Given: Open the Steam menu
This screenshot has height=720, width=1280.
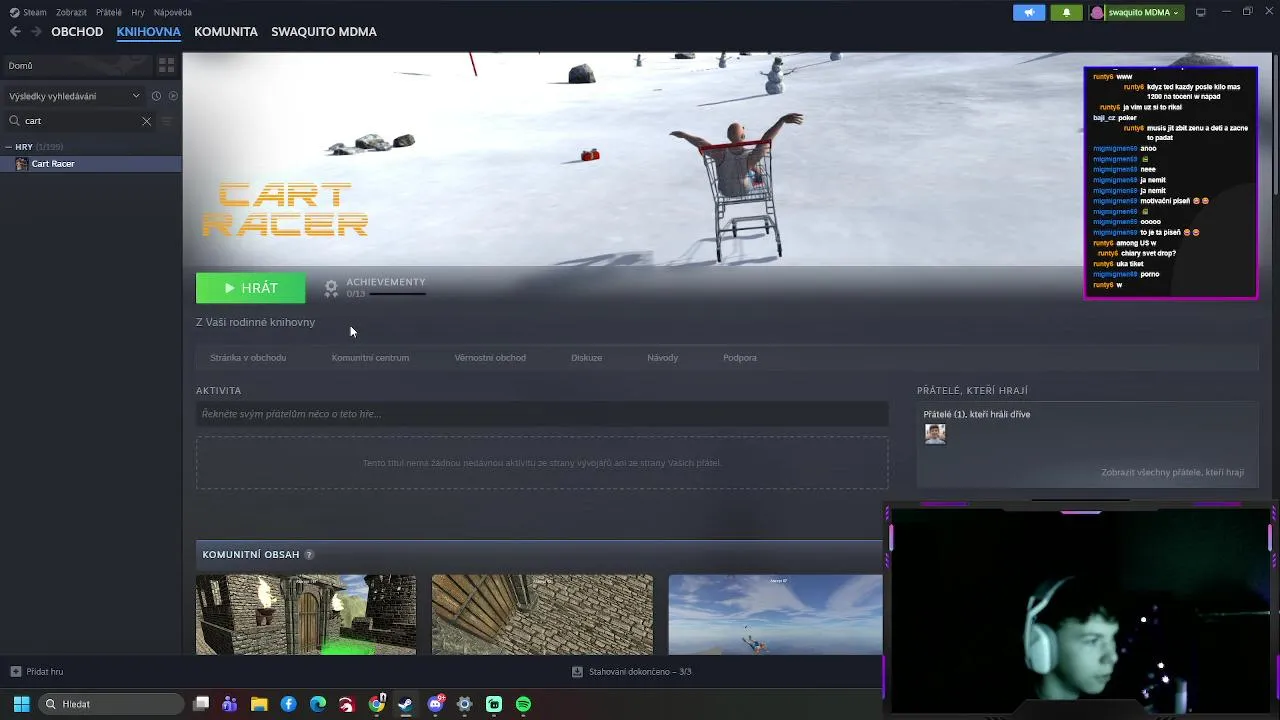Looking at the screenshot, I should pyautogui.click(x=28, y=12).
